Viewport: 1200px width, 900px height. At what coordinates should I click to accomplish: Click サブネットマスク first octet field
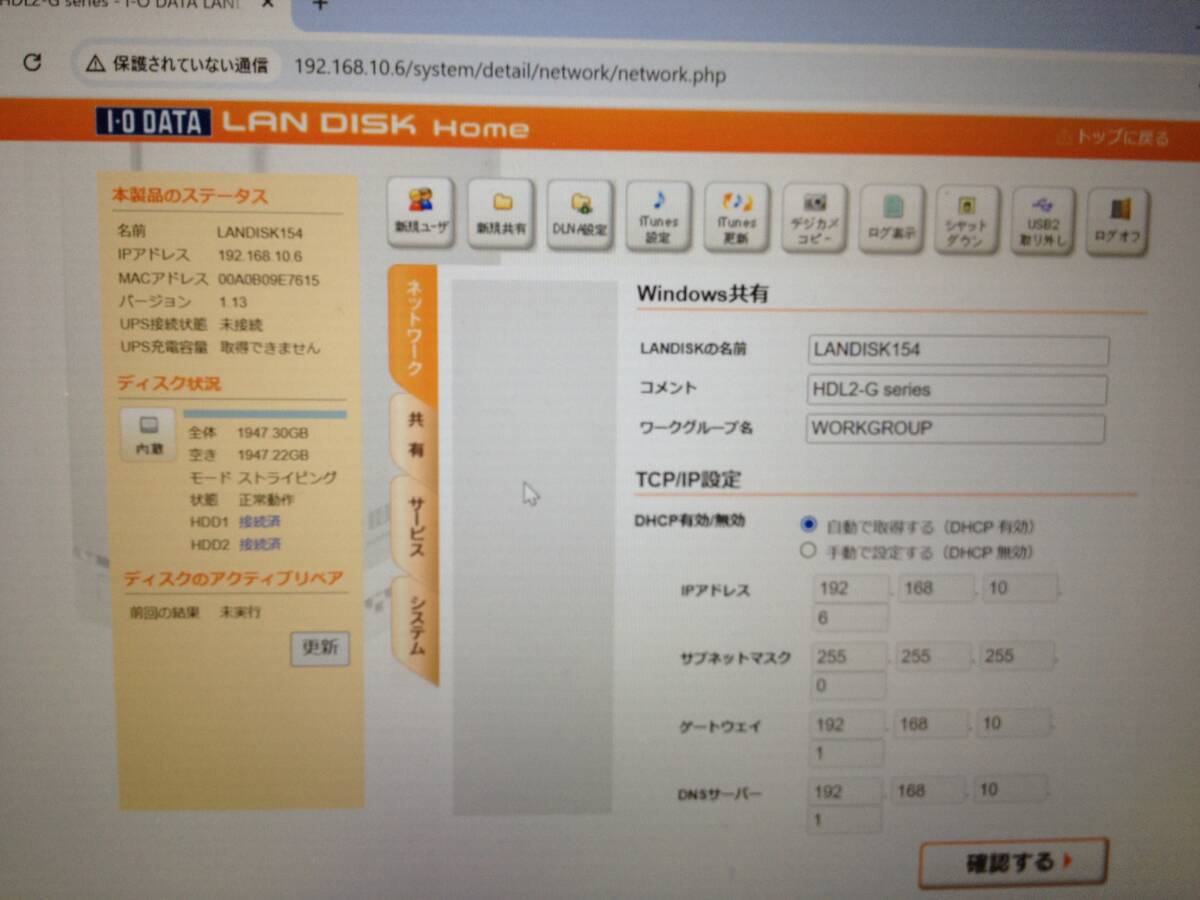[x=849, y=656]
